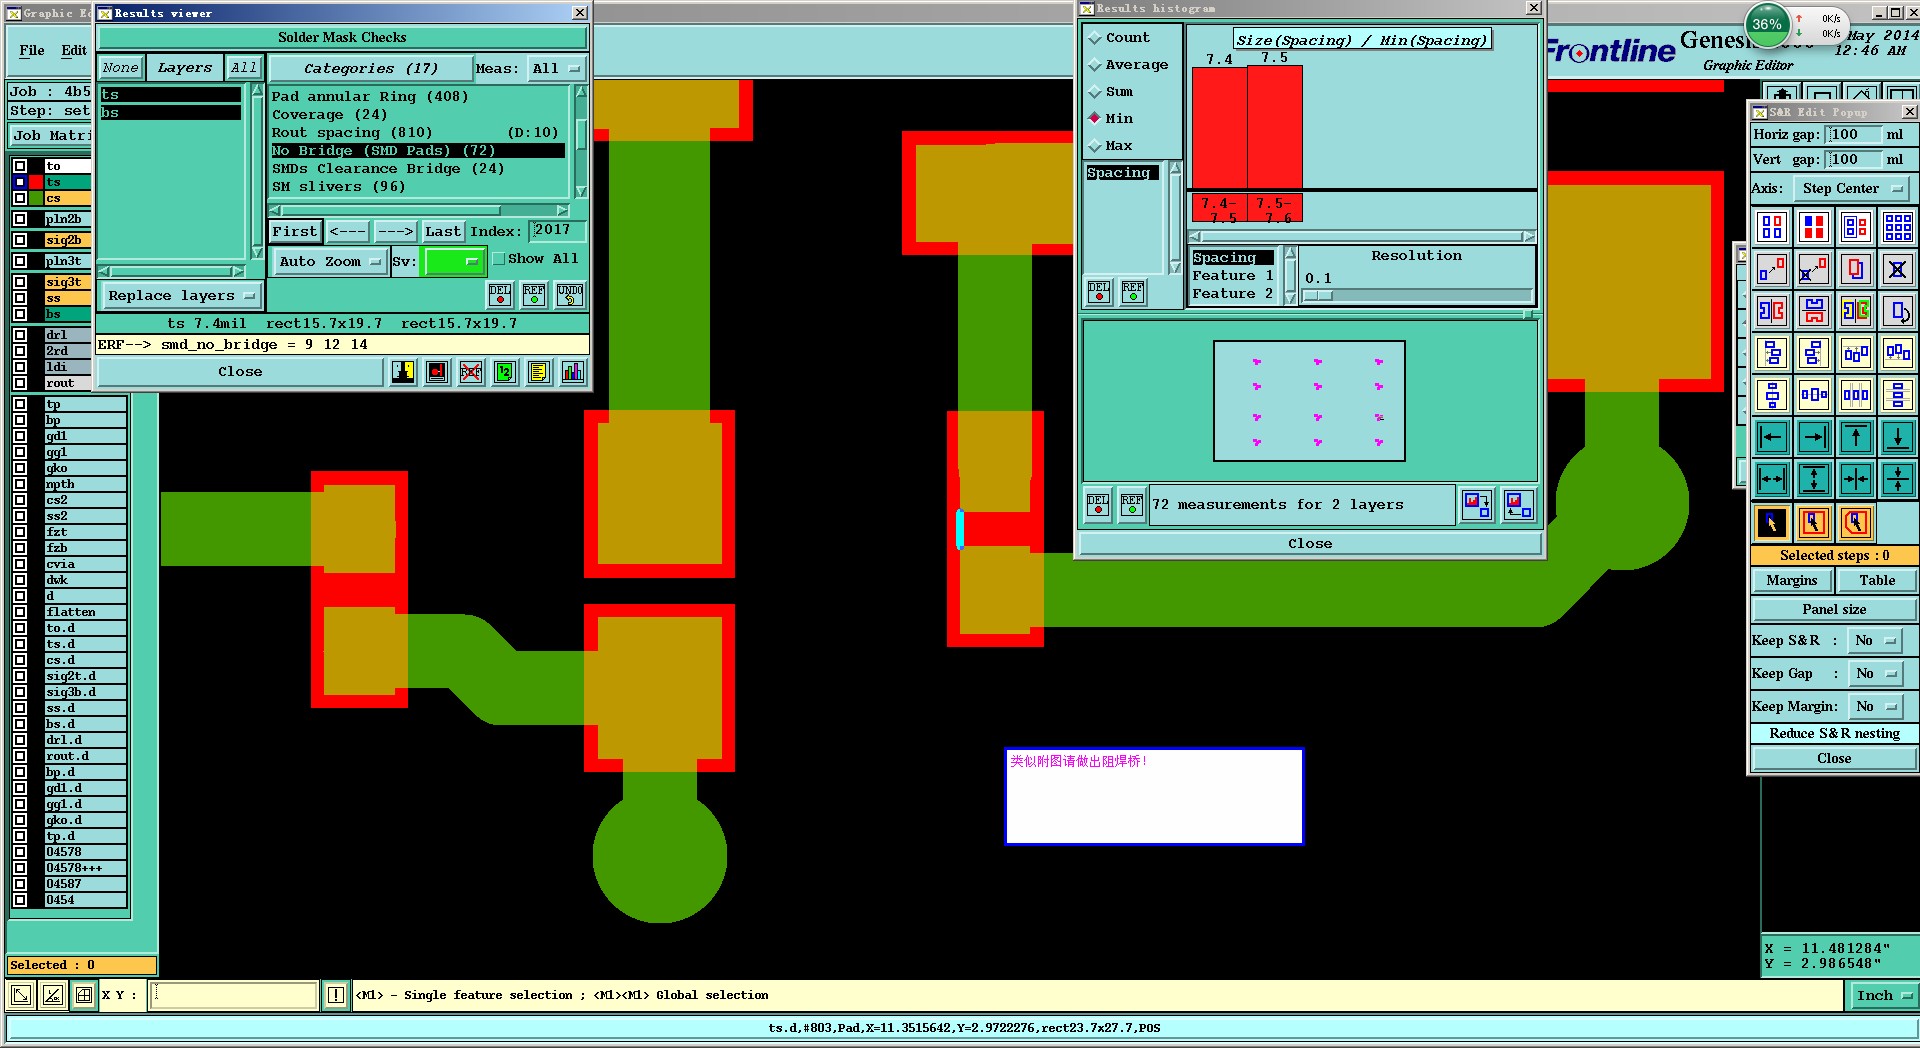Click the REF icon in Results viewer
The image size is (1920, 1048).
tap(535, 294)
